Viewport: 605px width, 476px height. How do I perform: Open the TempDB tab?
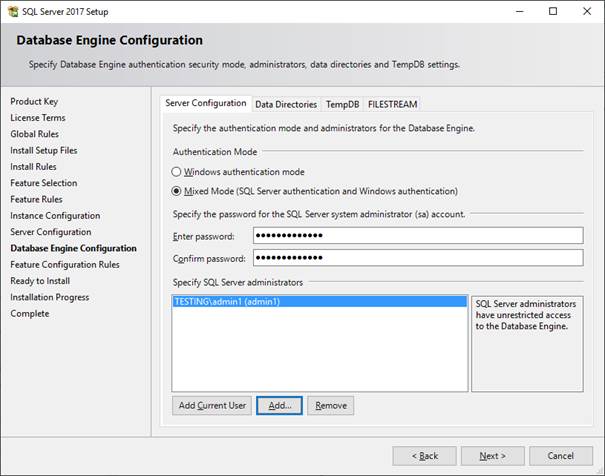pyautogui.click(x=342, y=105)
